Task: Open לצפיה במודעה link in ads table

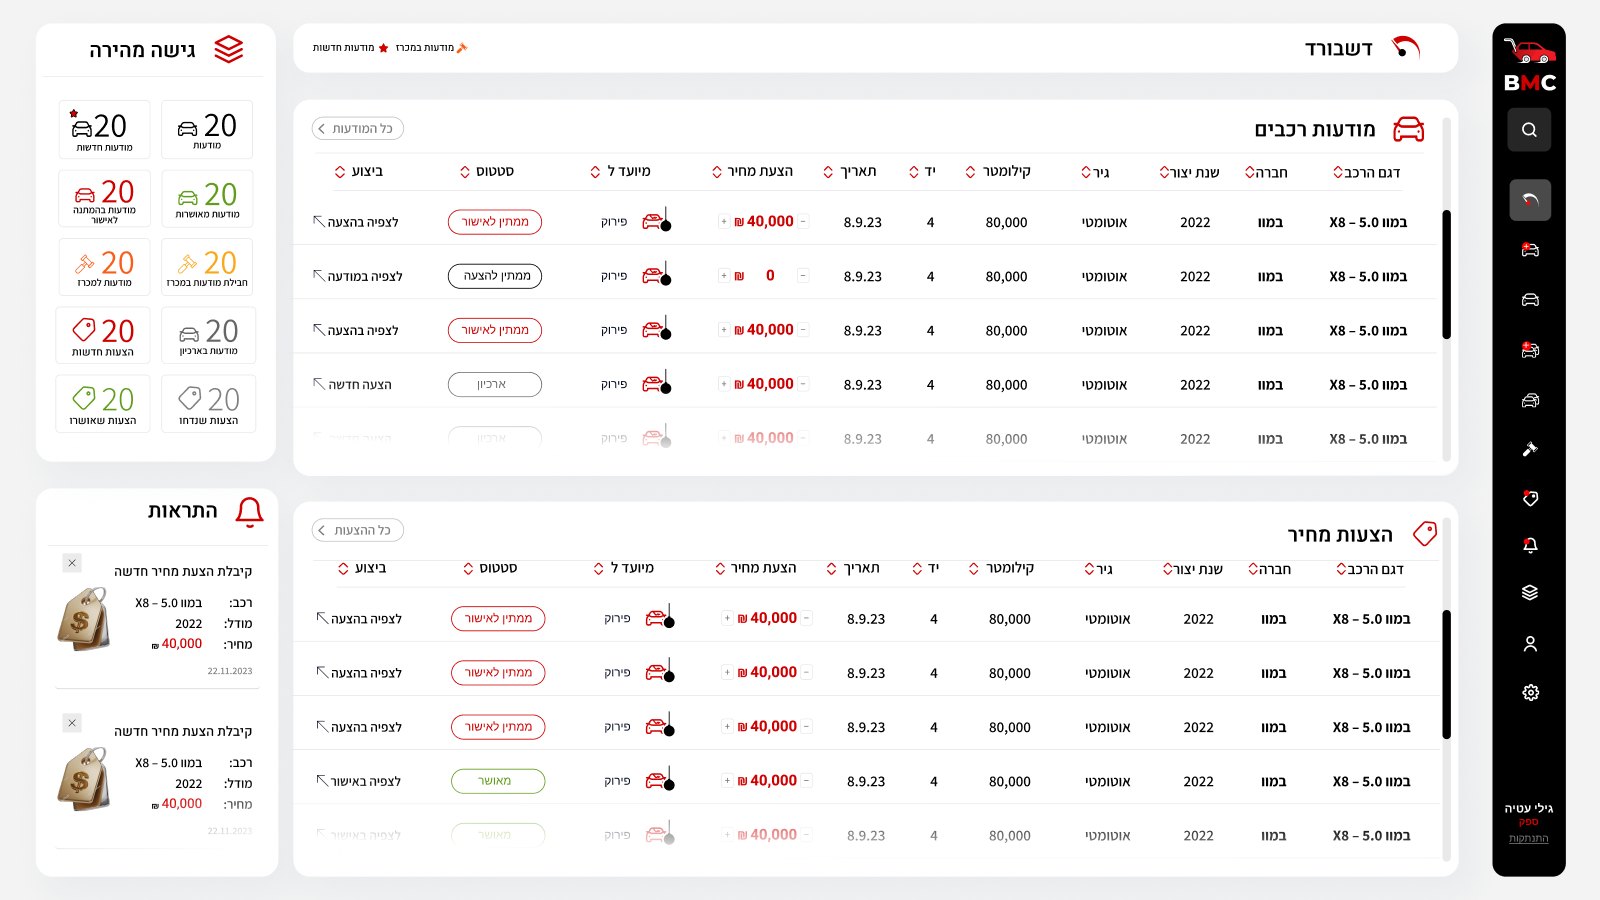Action: coord(358,276)
